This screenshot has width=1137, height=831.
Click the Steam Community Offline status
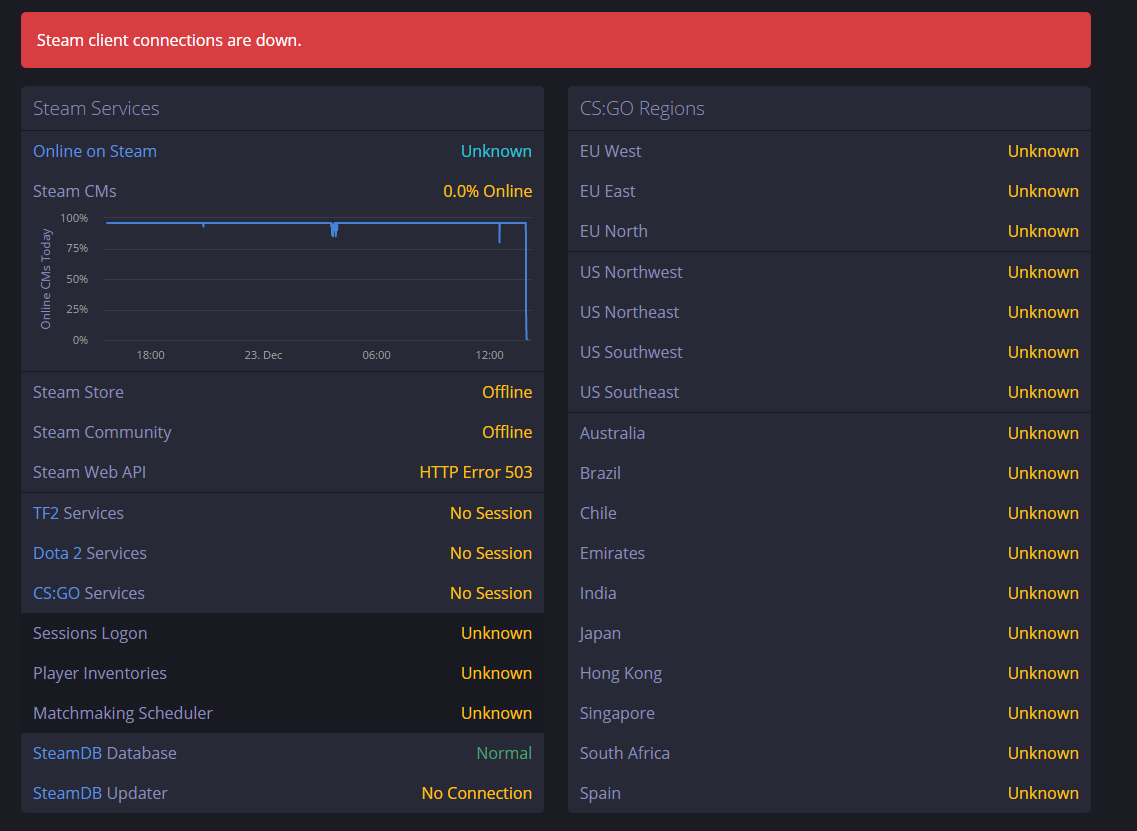[507, 431]
